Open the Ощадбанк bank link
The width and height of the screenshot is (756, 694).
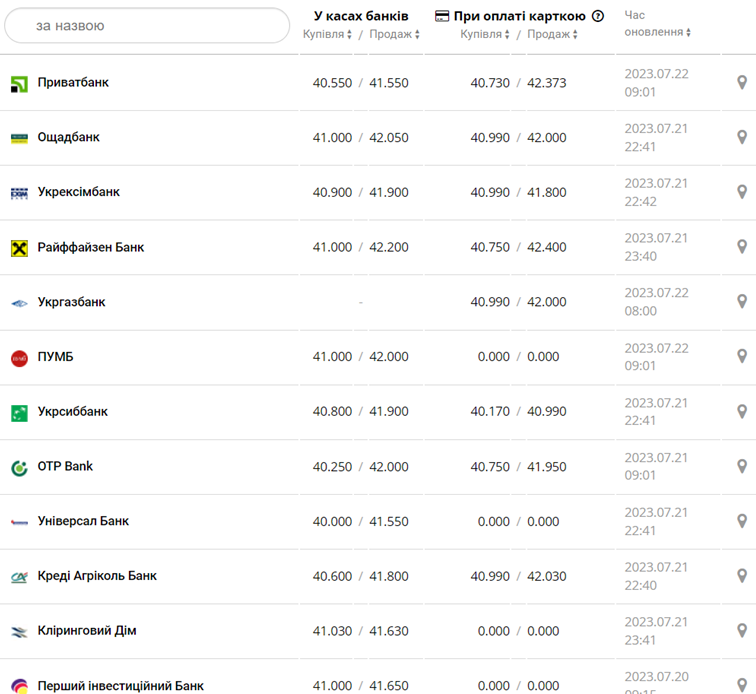pos(69,137)
